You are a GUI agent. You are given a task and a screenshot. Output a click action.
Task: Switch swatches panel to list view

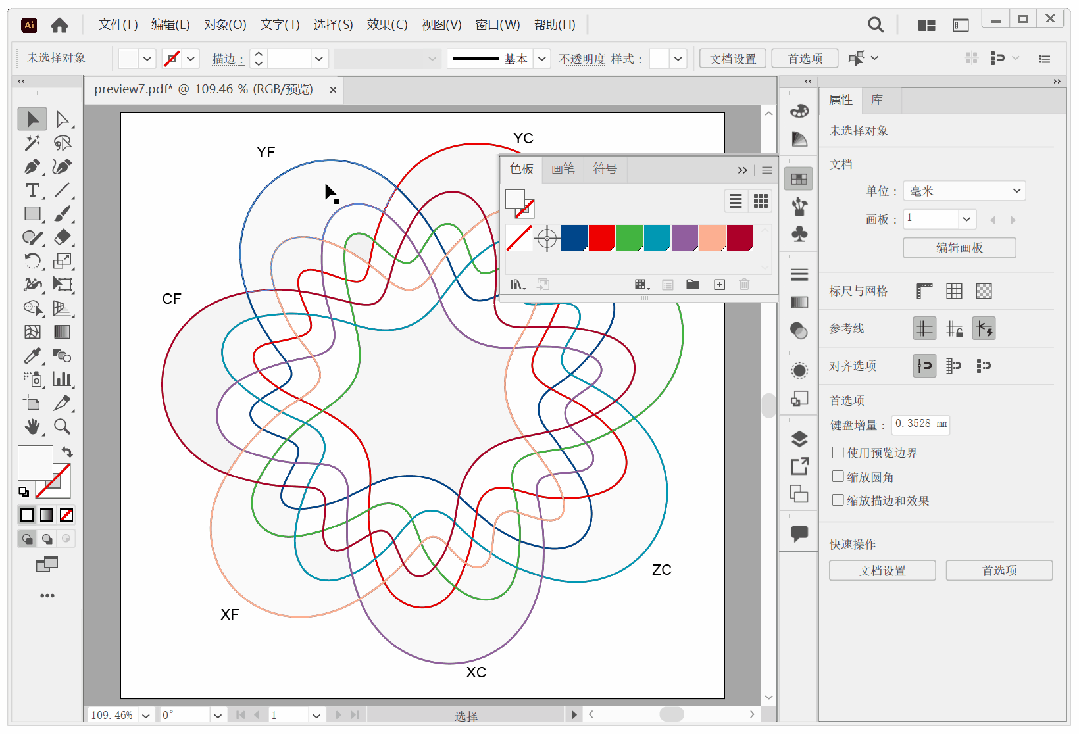click(x=736, y=201)
